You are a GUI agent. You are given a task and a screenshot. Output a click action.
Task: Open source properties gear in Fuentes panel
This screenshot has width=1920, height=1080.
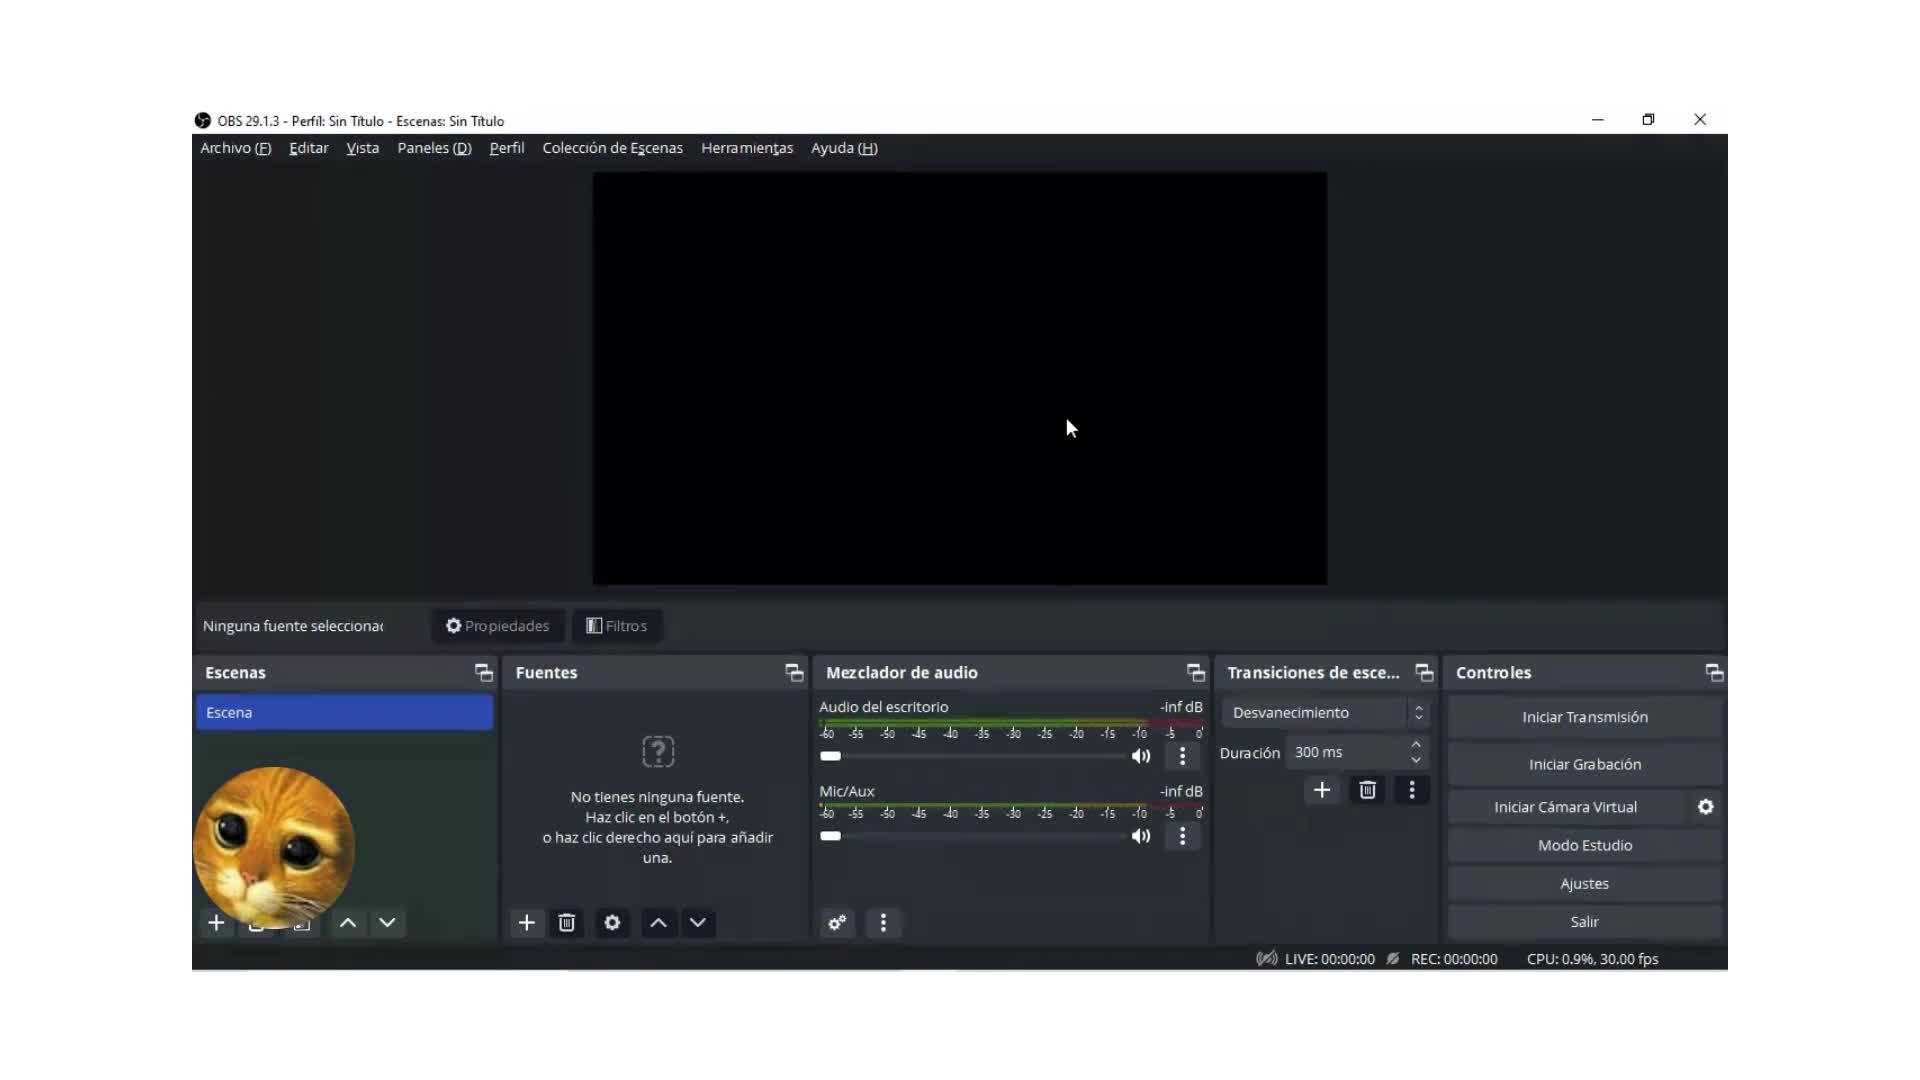click(x=612, y=922)
